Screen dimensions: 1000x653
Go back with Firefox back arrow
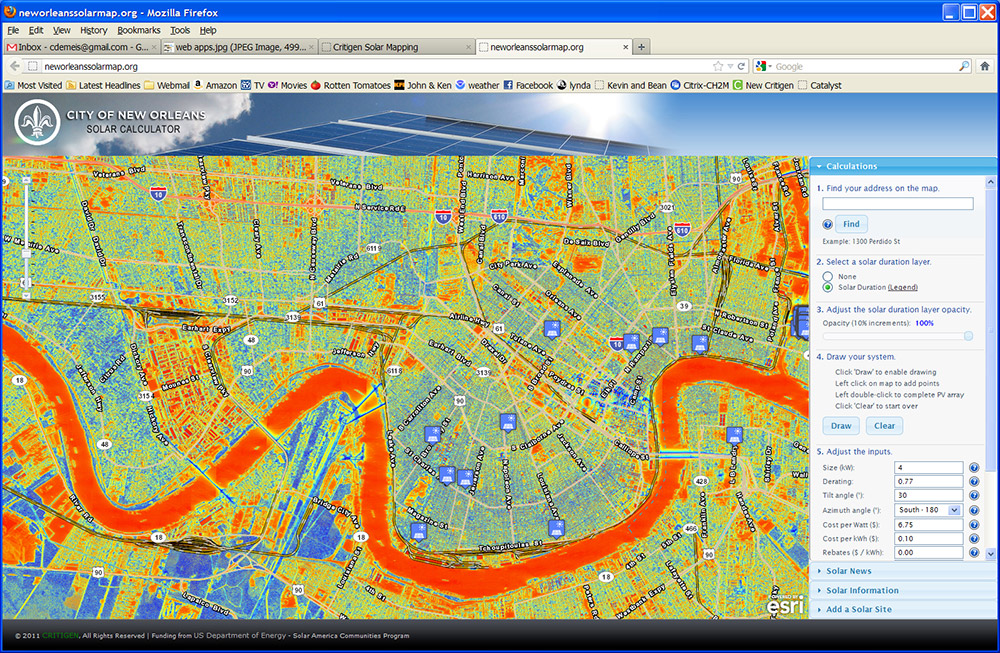(15, 66)
